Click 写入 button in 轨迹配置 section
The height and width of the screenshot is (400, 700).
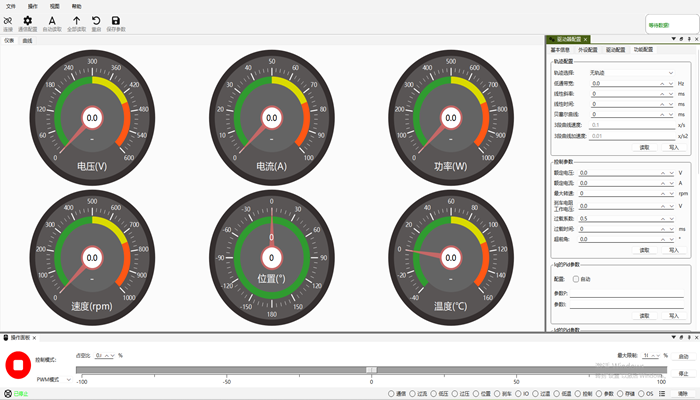point(673,147)
